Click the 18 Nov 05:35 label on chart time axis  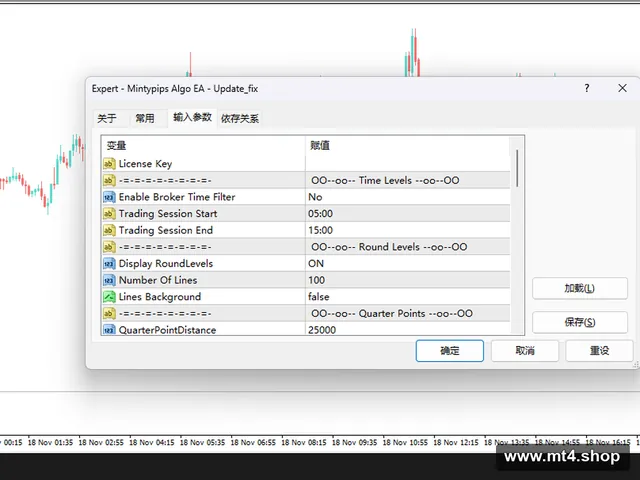coord(202,442)
